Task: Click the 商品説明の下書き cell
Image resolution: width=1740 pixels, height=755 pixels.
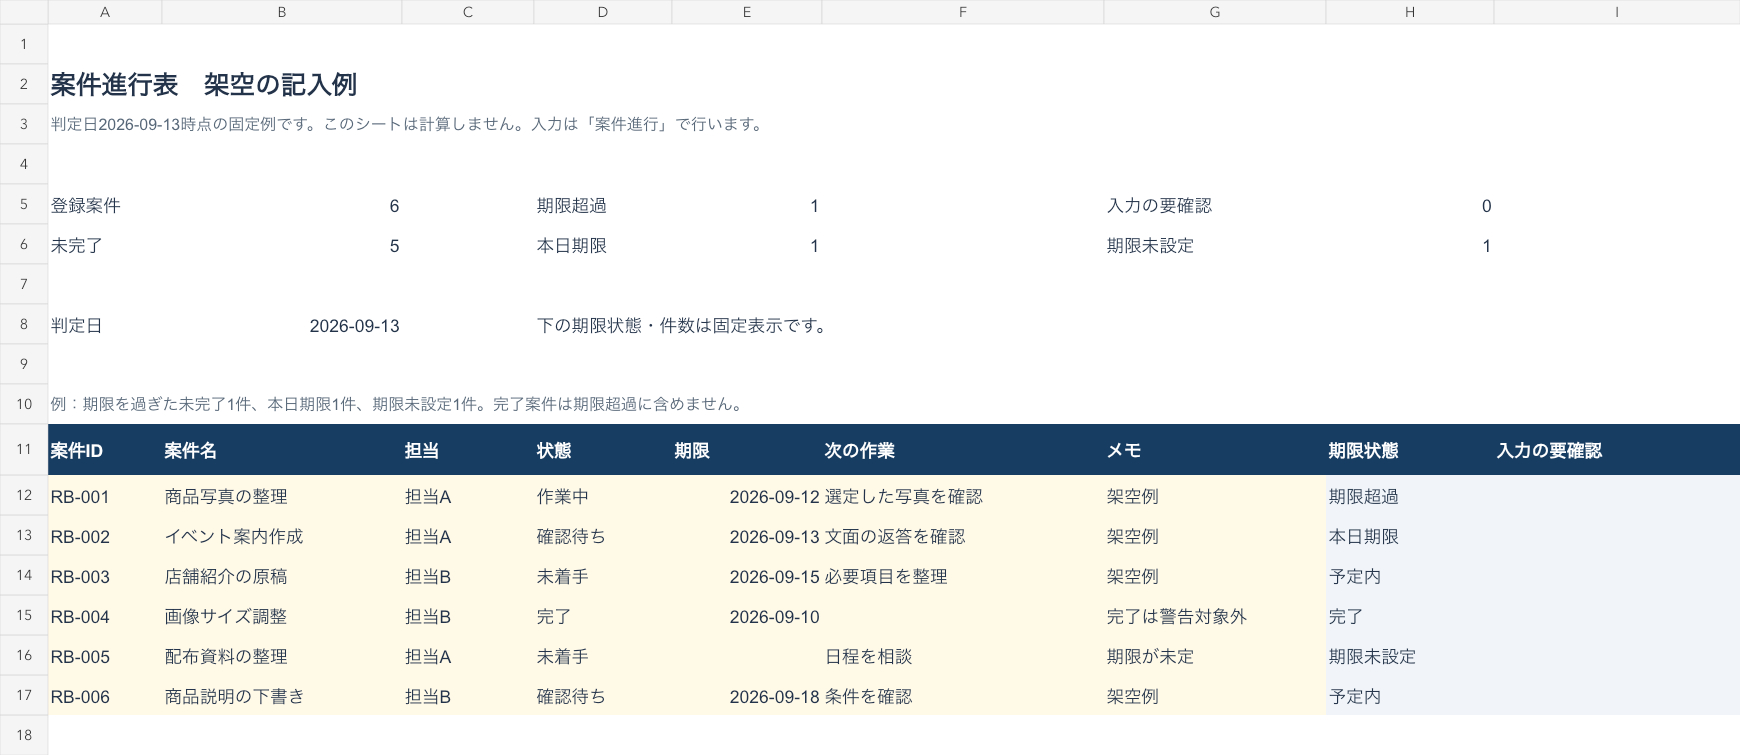Action: pos(282,696)
